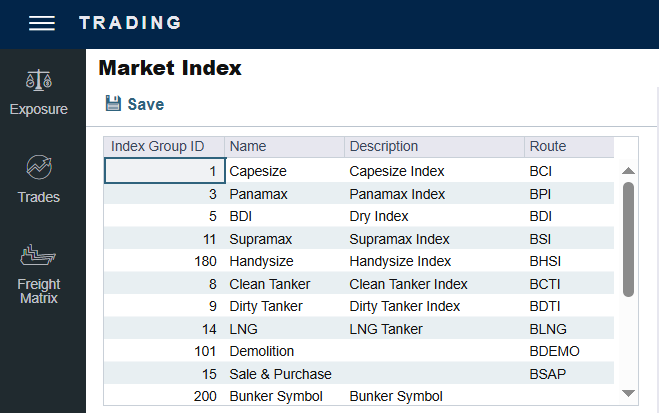This screenshot has height=413, width=659.
Task: Click the empty Demolition description cell
Action: 434,351
